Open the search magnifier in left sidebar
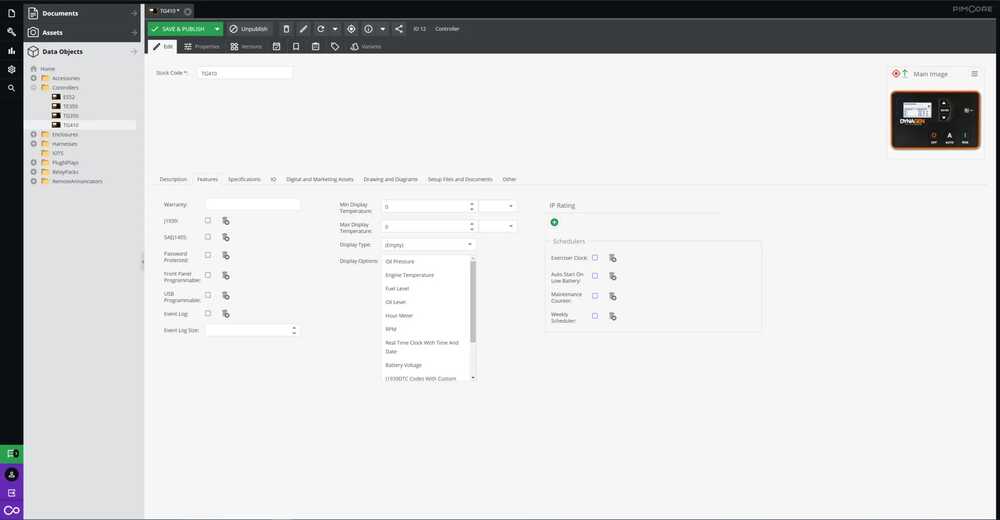 11,88
